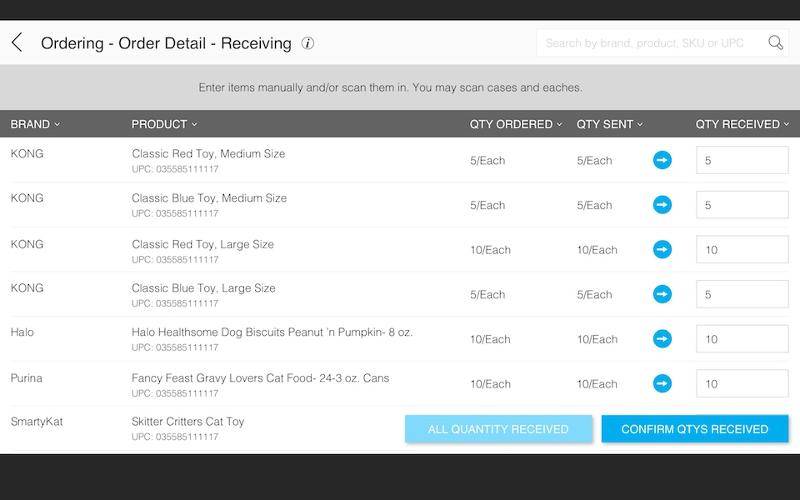The image size is (800, 500).
Task: Select product 'Classic Blue Toy, Medium Size'
Action: coord(209,198)
